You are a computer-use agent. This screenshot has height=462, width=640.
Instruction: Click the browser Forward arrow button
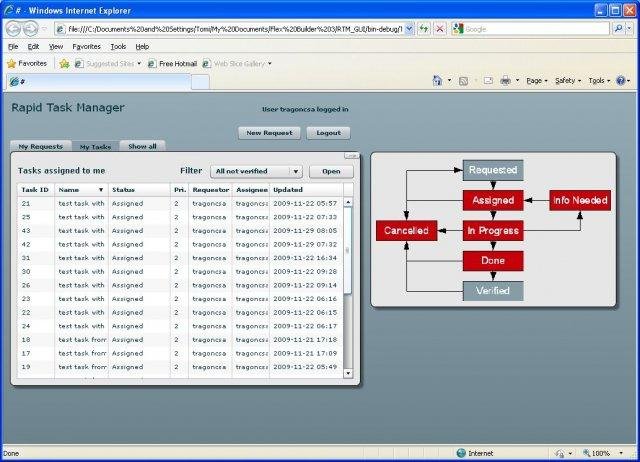(30, 29)
